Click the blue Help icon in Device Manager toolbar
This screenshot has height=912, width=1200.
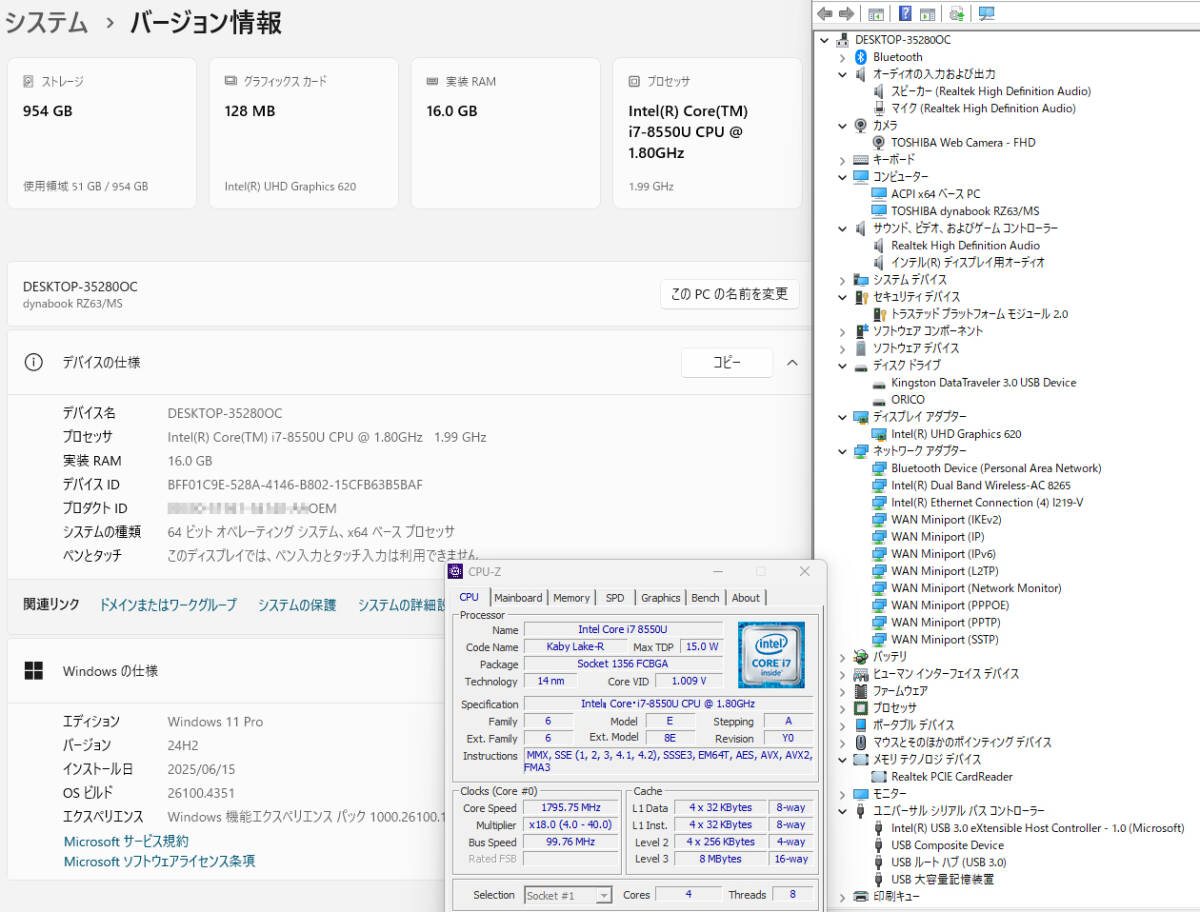[905, 13]
